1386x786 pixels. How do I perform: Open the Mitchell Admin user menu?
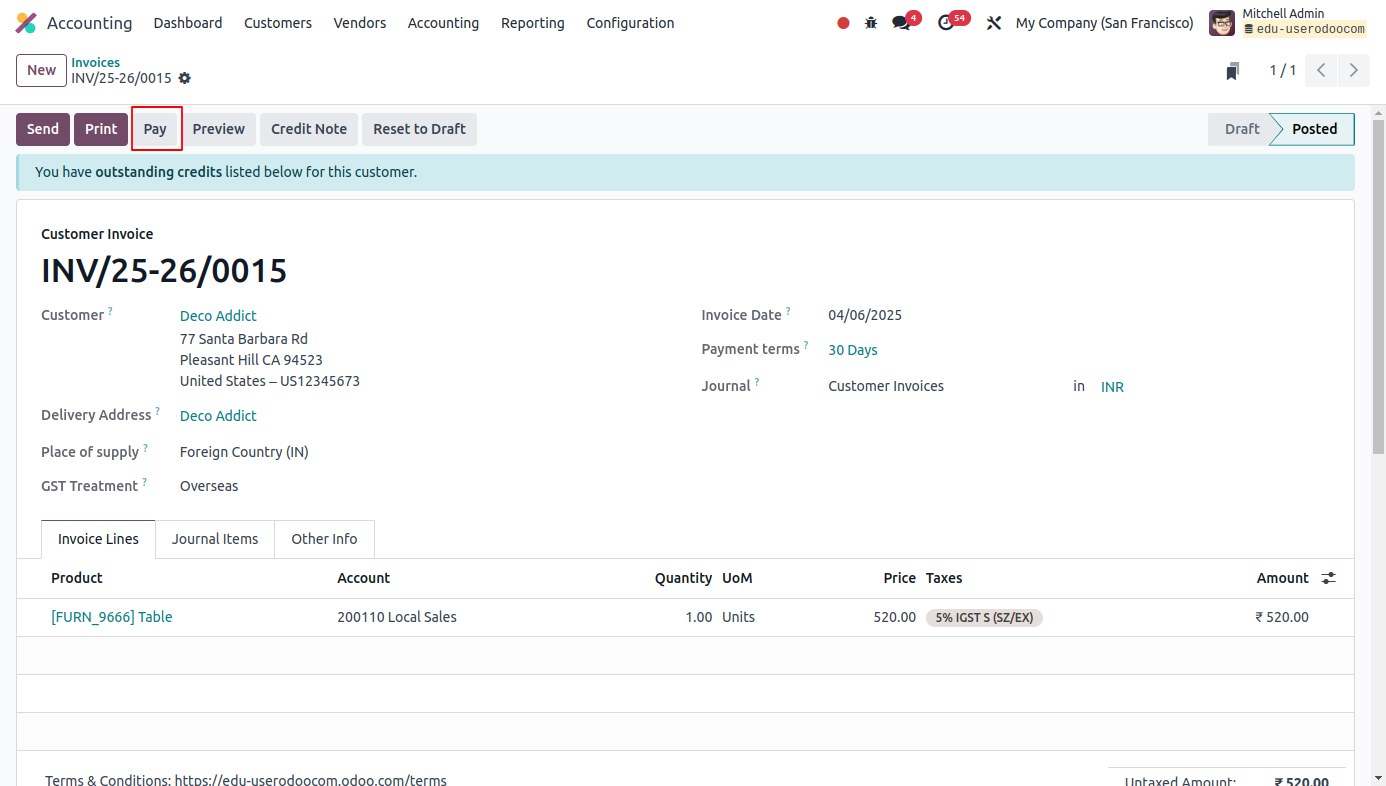[x=1287, y=22]
